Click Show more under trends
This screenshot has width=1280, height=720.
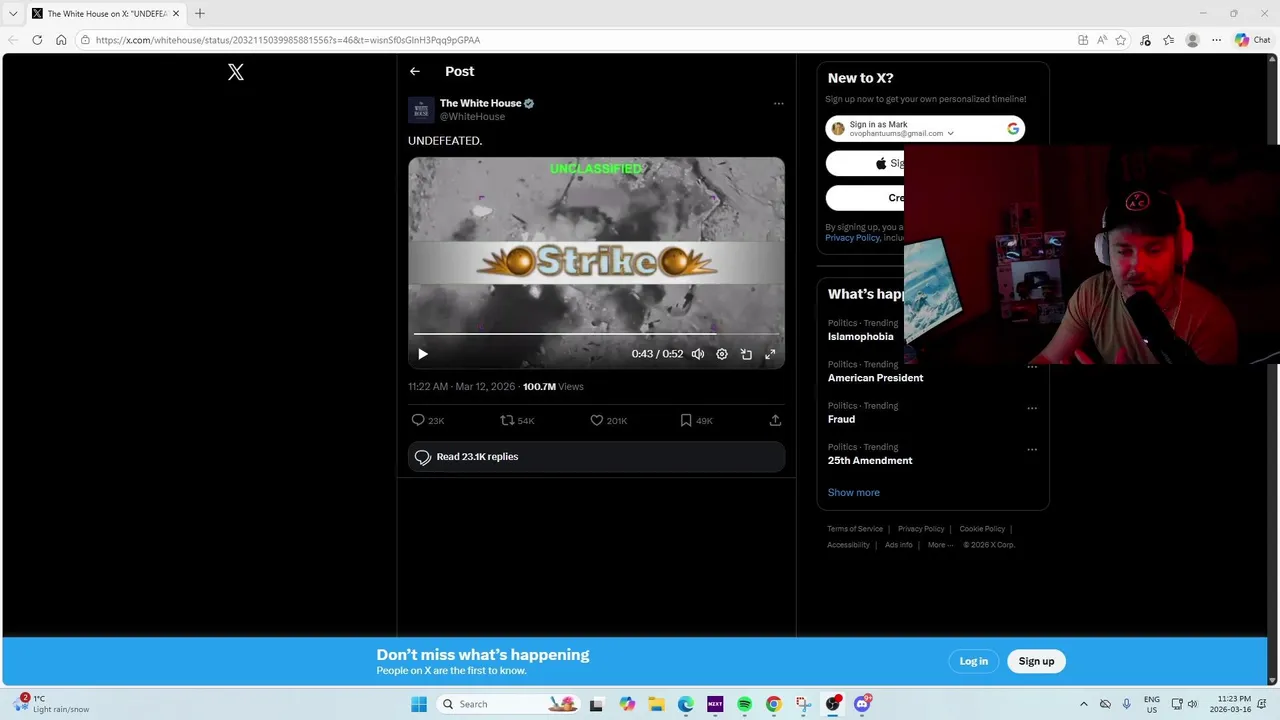[x=853, y=493]
